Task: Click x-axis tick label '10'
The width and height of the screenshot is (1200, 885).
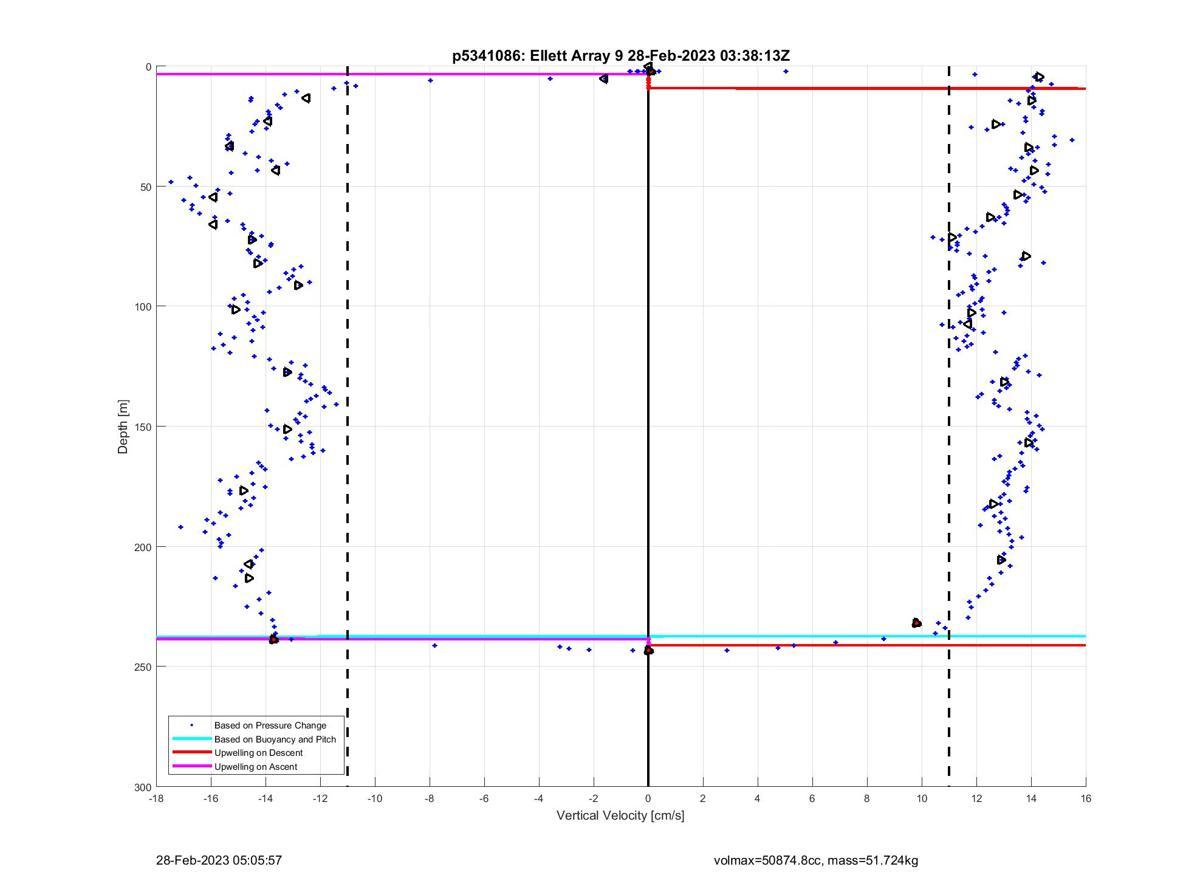Action: click(922, 799)
